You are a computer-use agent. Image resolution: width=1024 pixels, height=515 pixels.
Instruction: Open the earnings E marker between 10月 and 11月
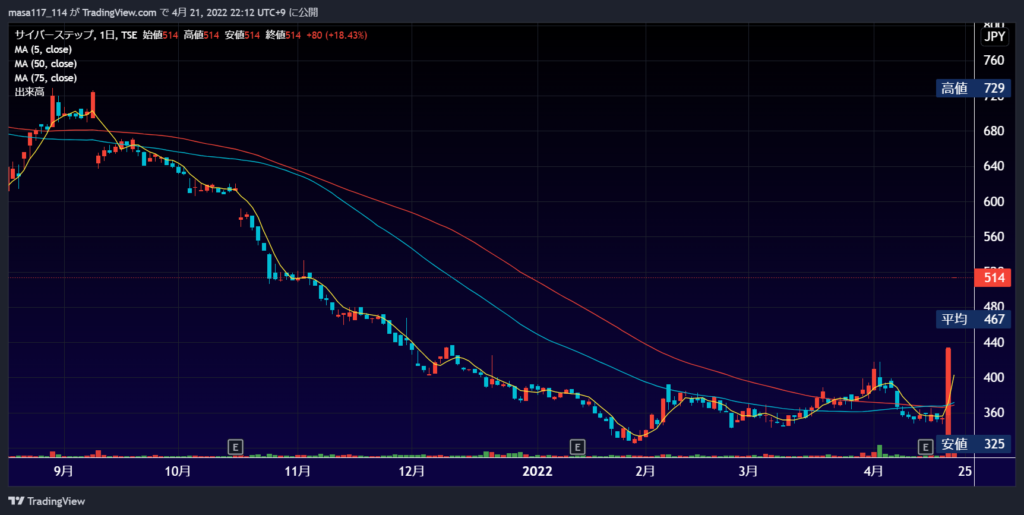coord(236,447)
